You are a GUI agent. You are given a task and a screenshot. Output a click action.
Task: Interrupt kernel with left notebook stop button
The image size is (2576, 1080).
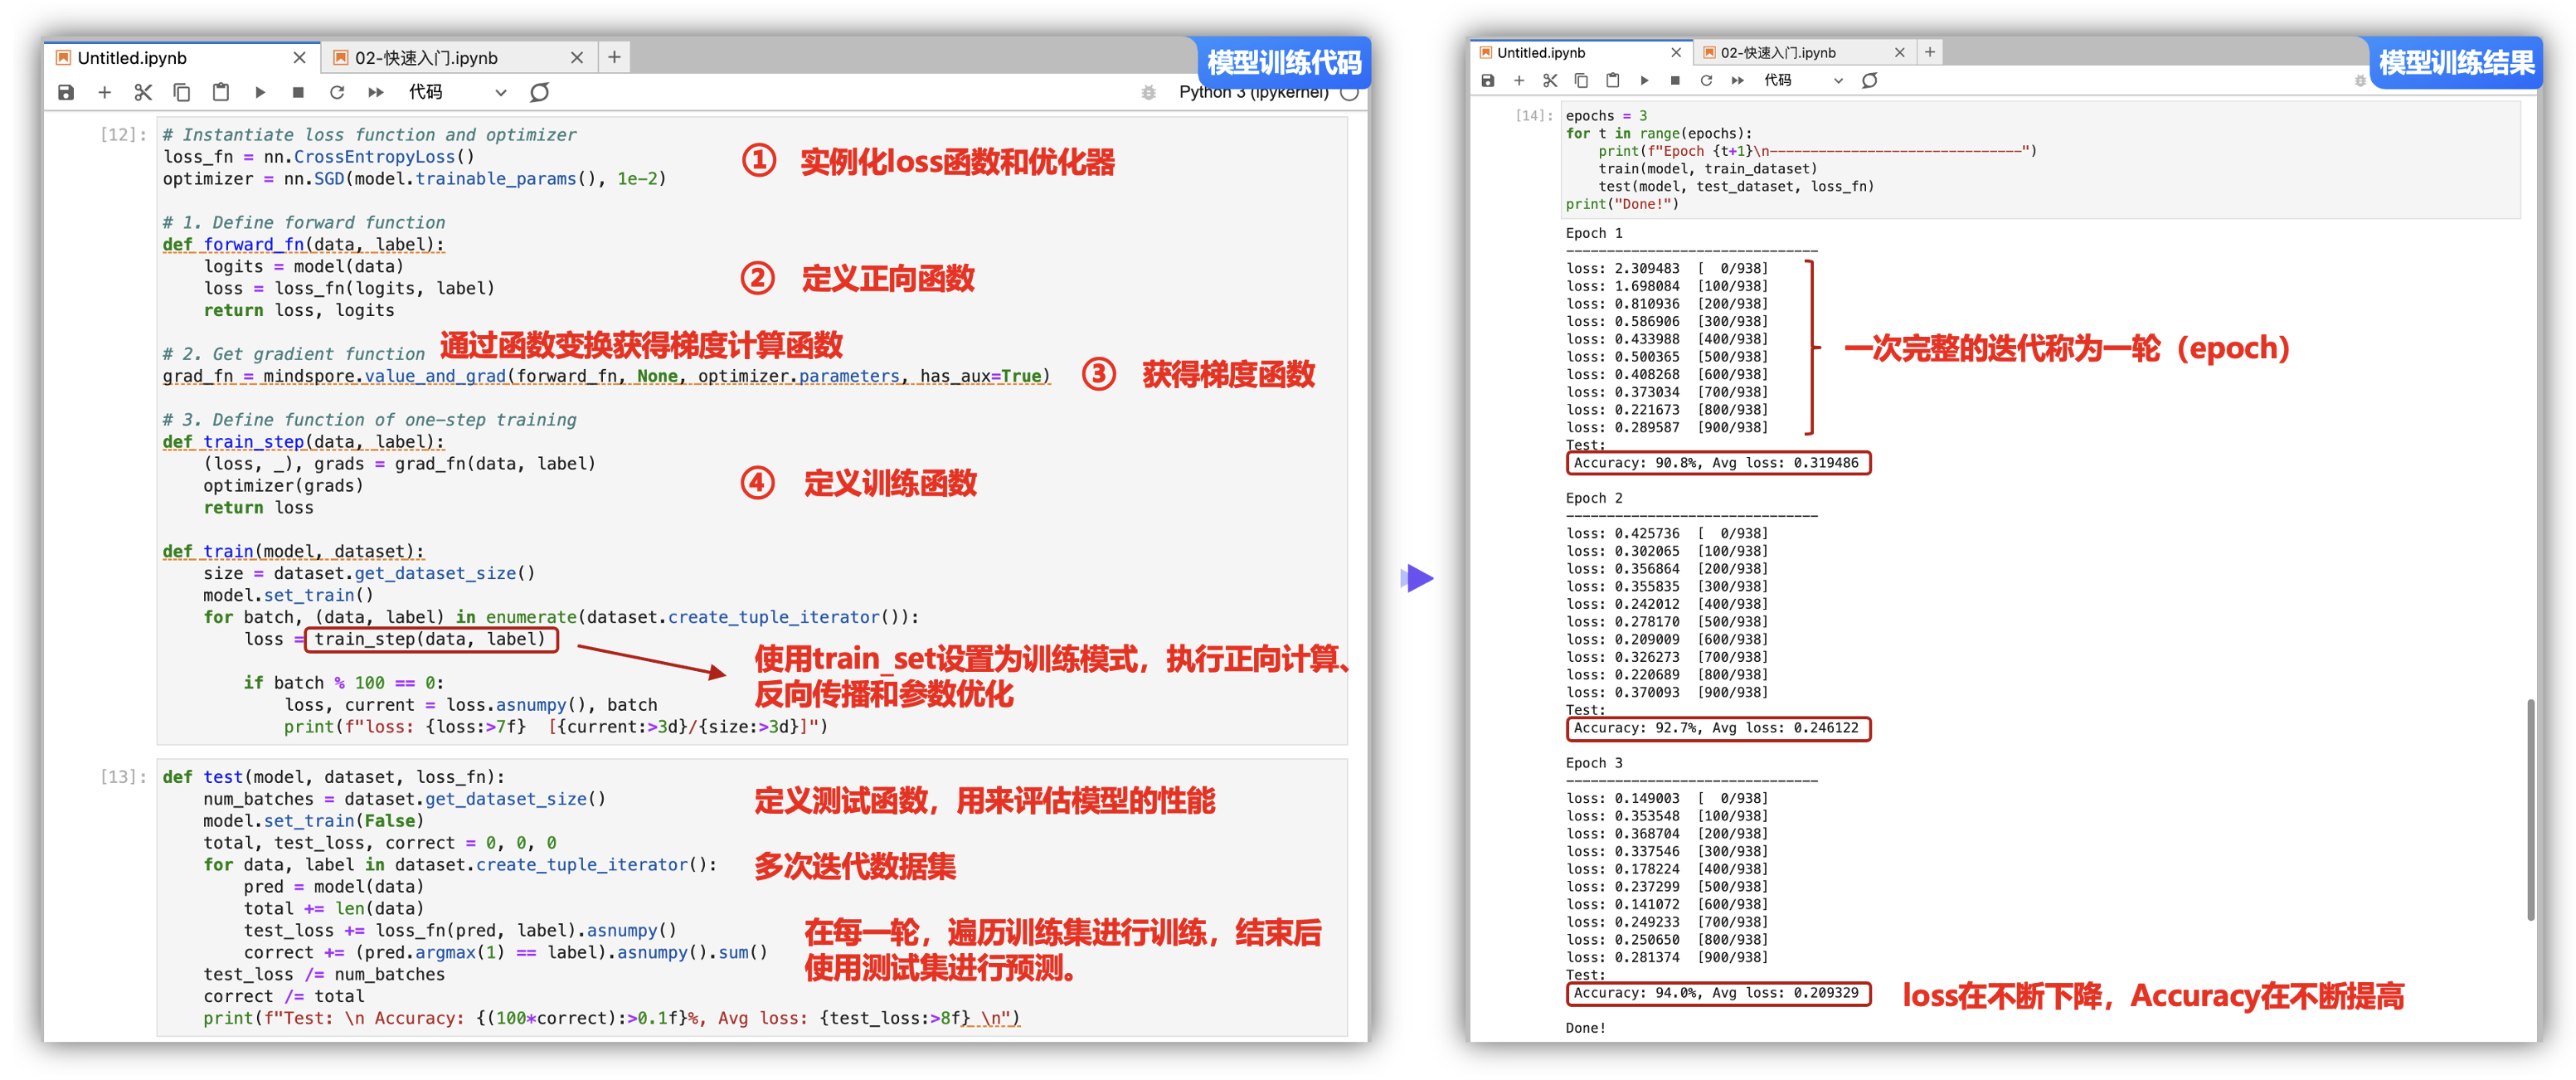(298, 92)
